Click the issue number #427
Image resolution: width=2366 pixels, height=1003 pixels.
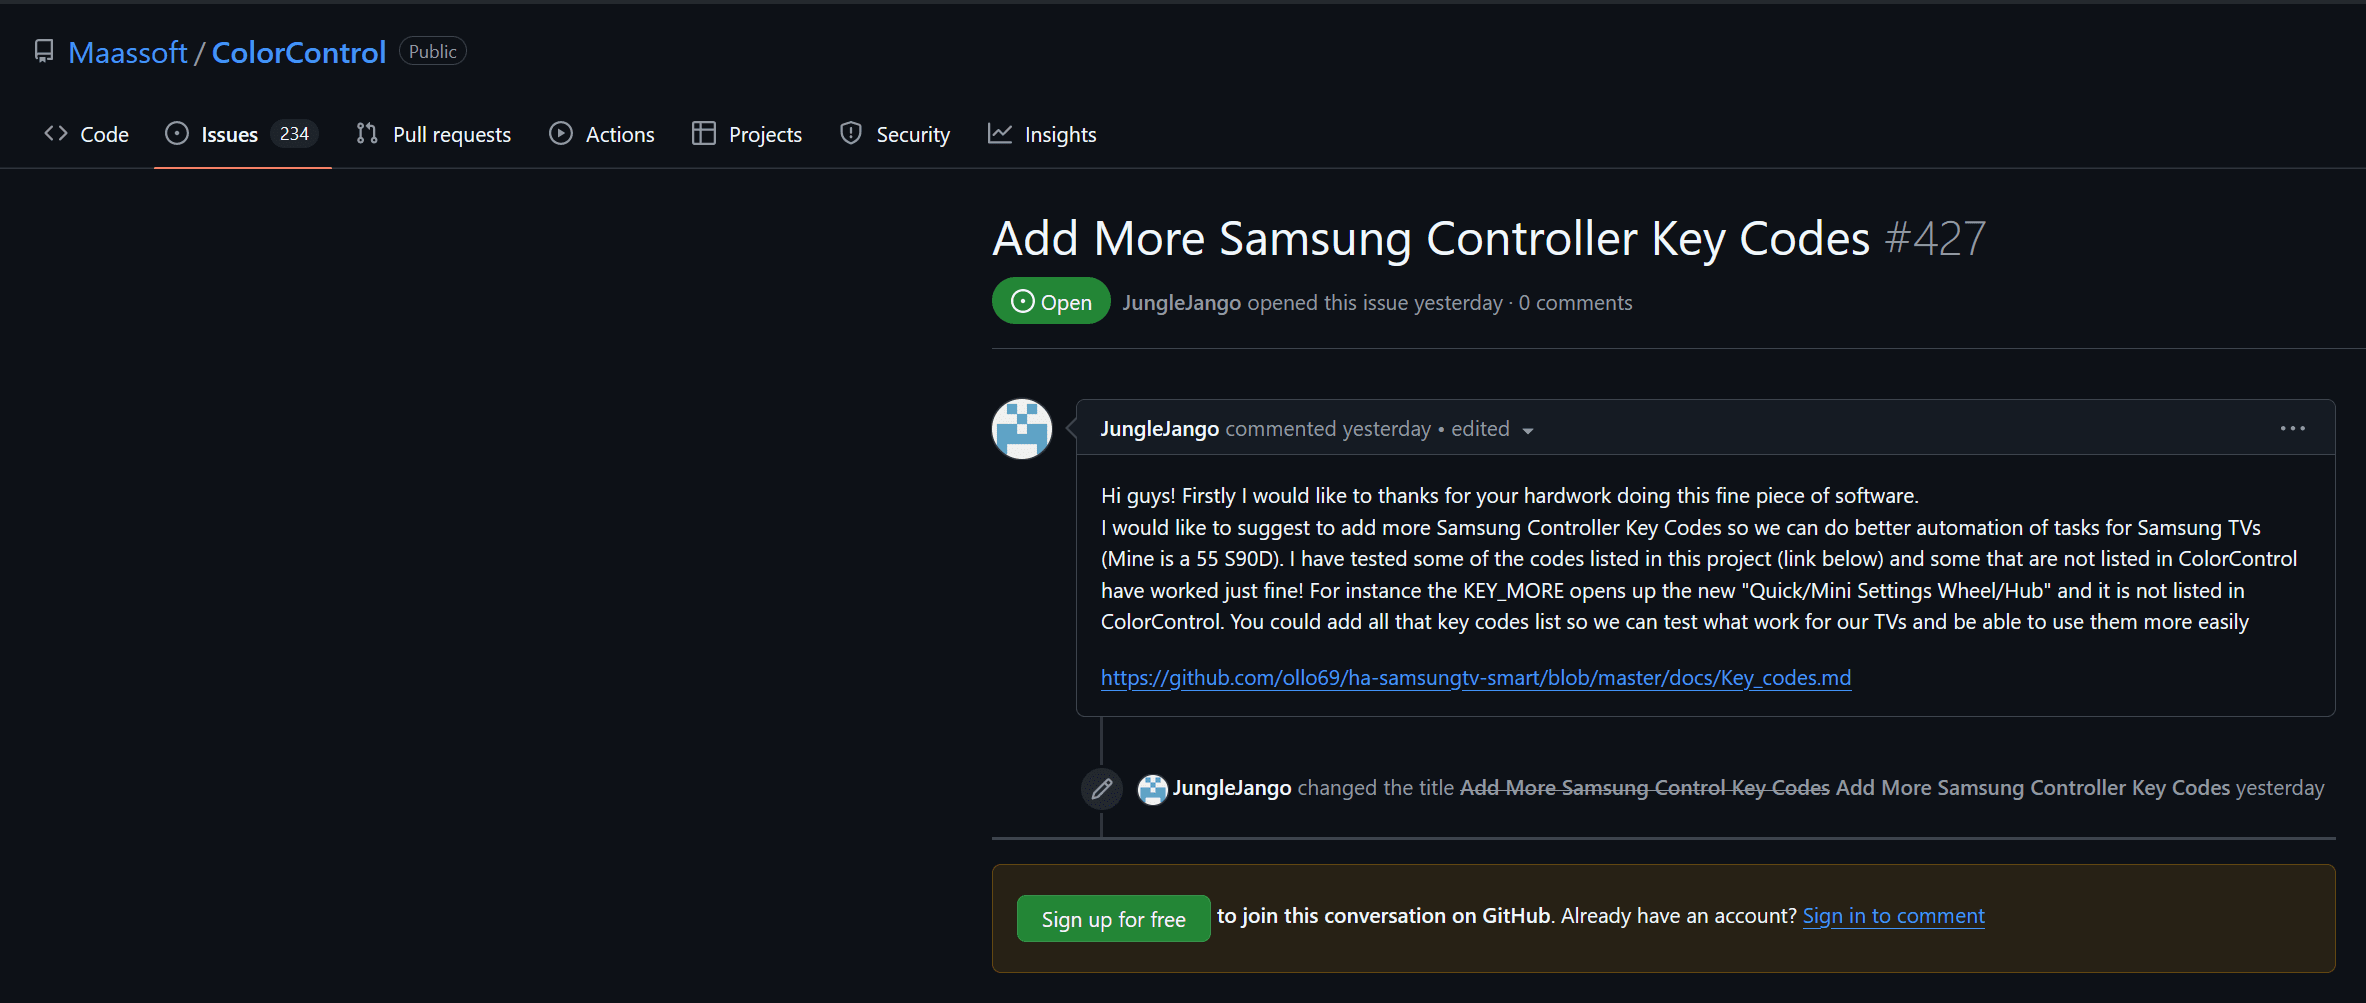1935,239
